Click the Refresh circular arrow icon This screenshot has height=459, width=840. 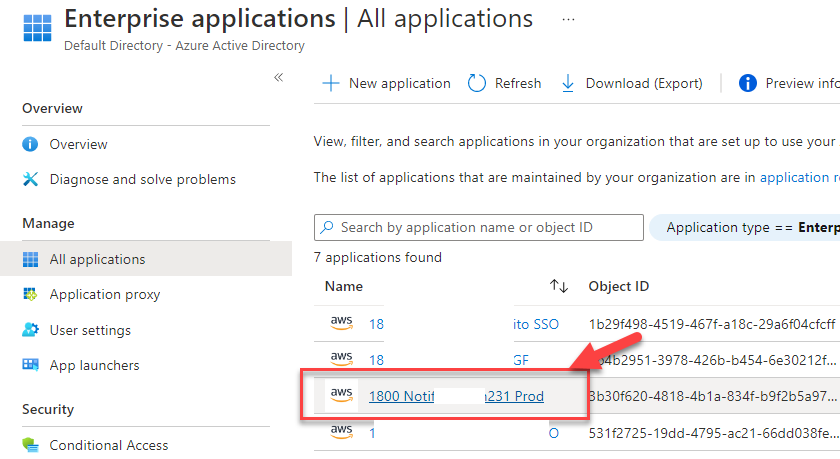[x=476, y=84]
